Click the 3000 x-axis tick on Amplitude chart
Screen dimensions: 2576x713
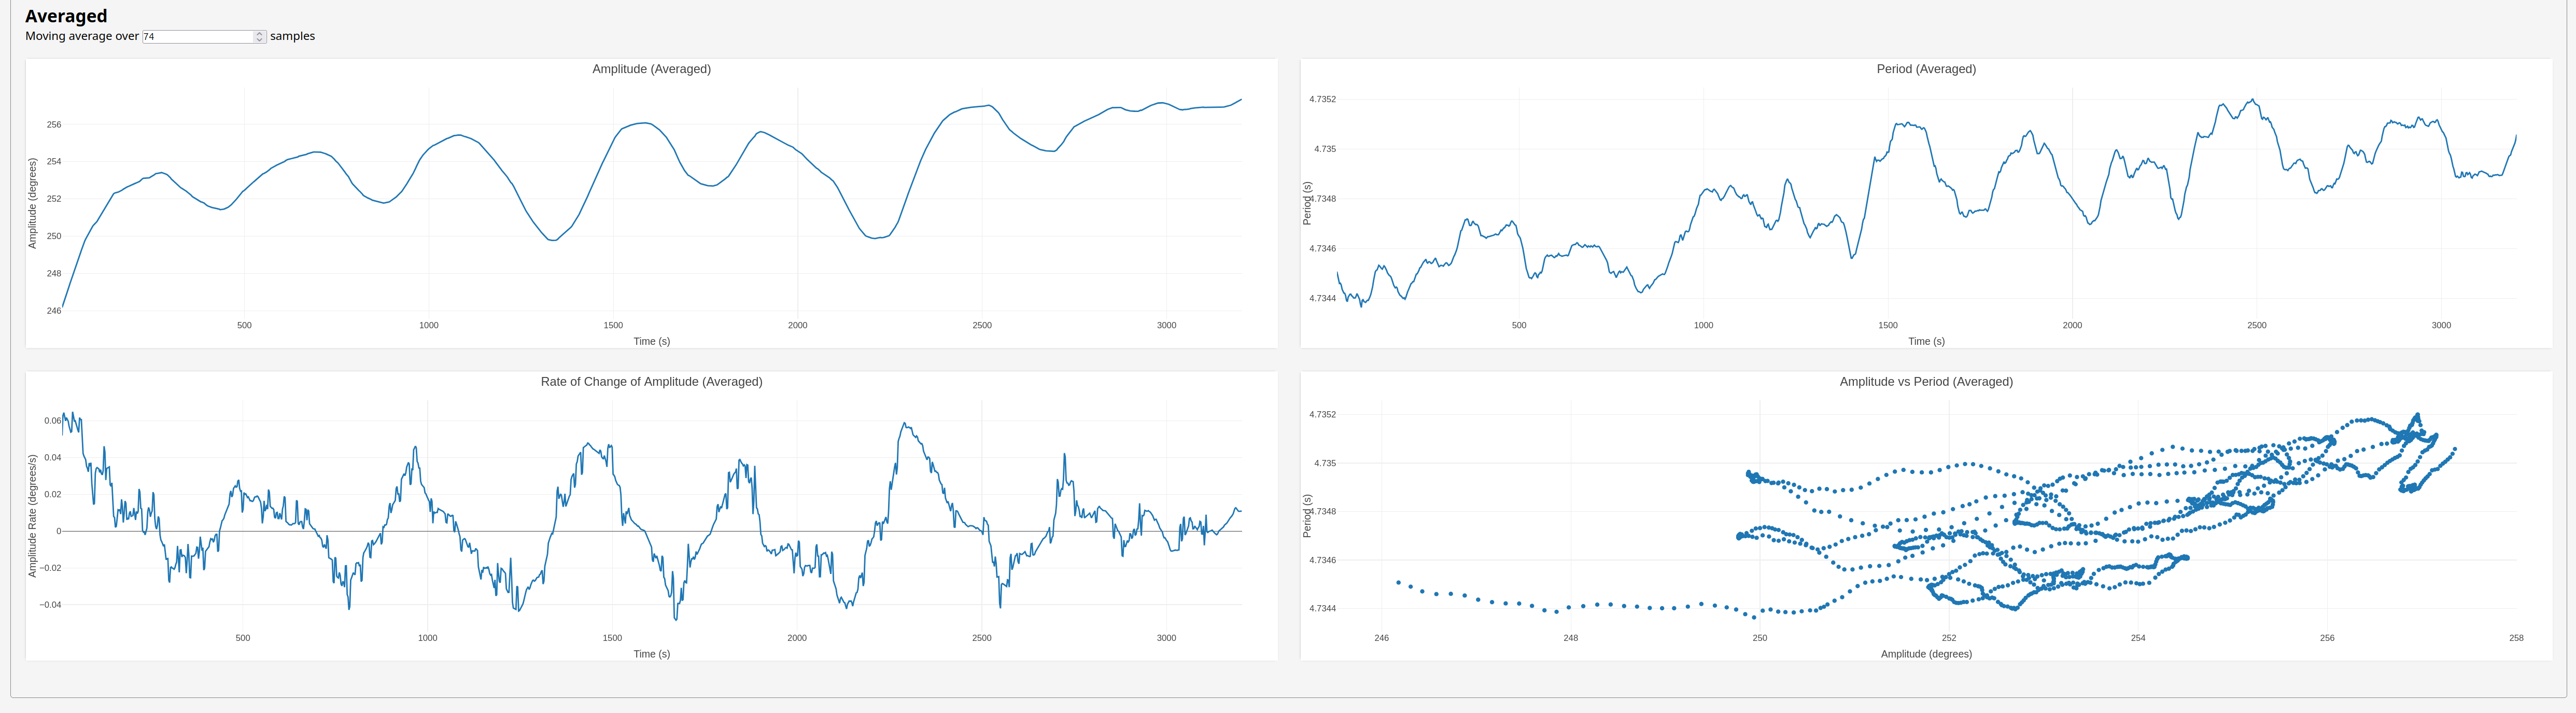(x=1166, y=325)
